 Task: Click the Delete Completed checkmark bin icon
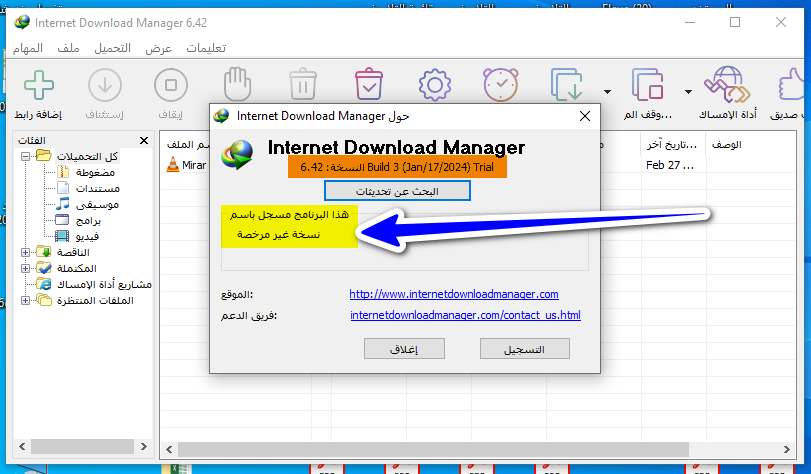click(370, 87)
